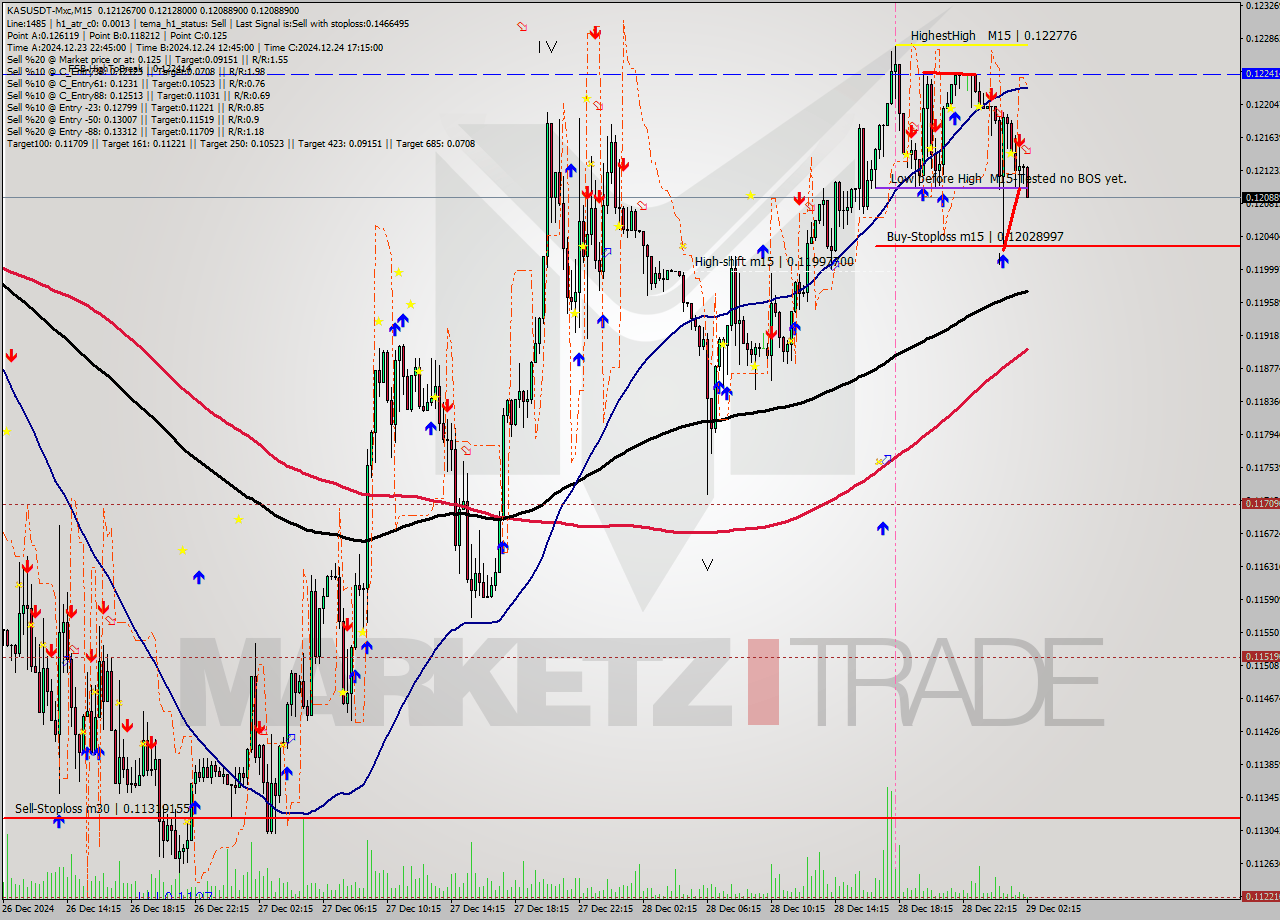Click the red 0.11709 price tag on axis
This screenshot has width=1280, height=920.
[1259, 503]
